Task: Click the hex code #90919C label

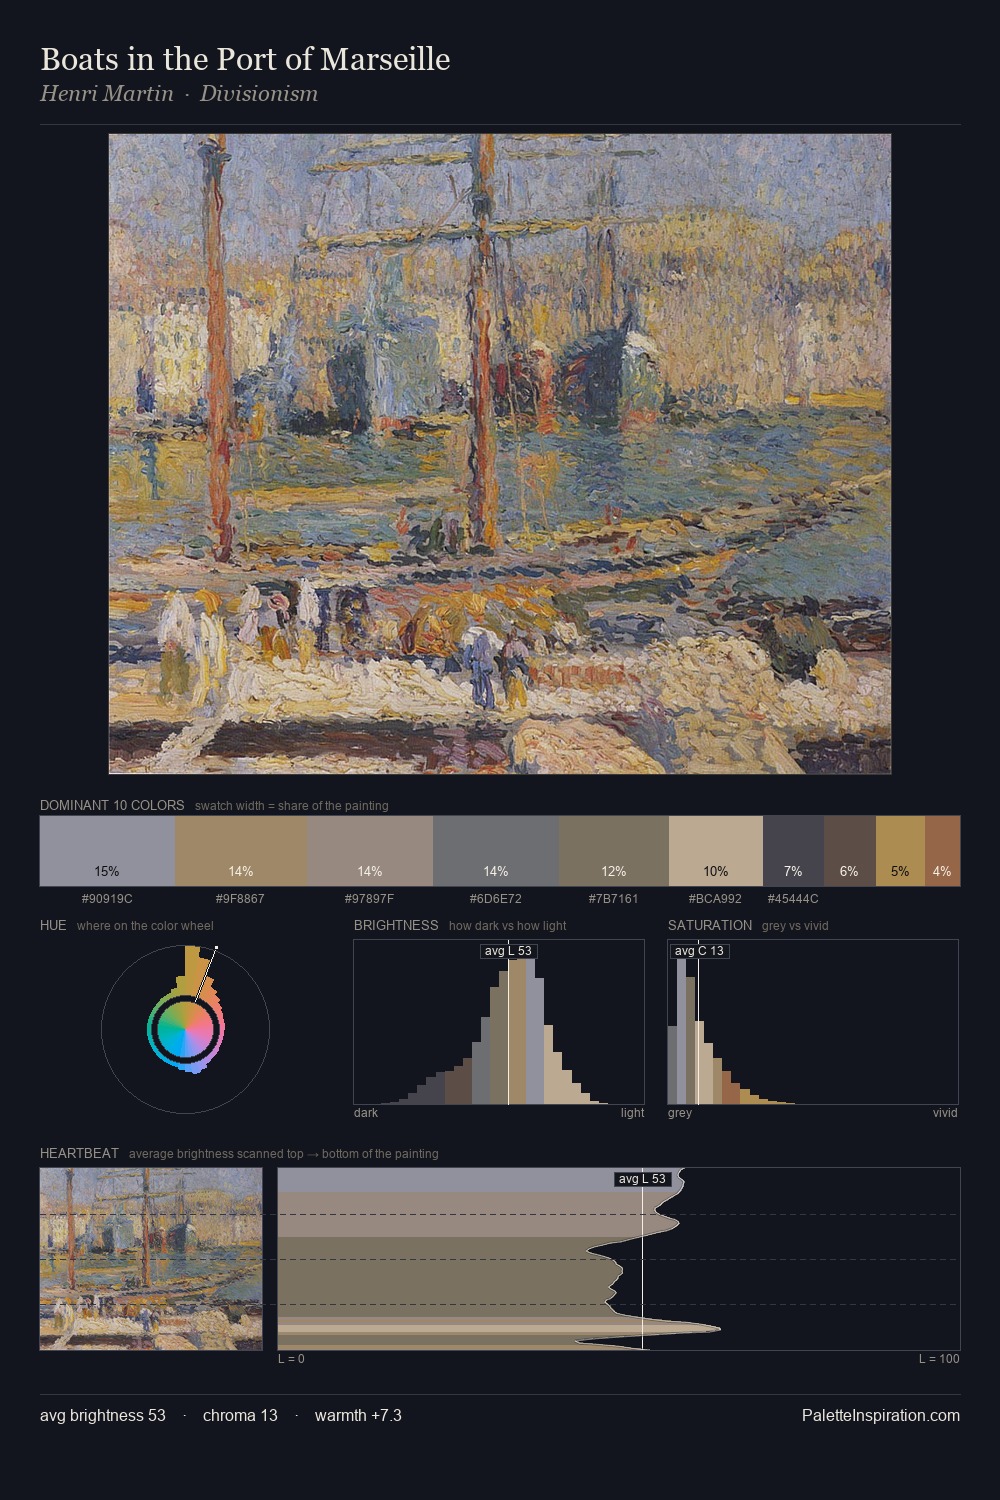Action: (x=107, y=899)
